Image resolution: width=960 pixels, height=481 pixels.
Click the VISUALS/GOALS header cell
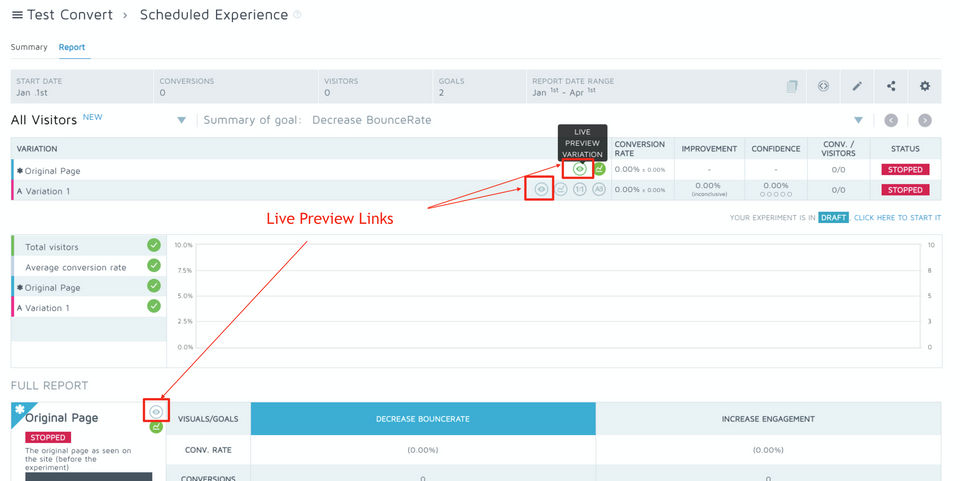(208, 419)
